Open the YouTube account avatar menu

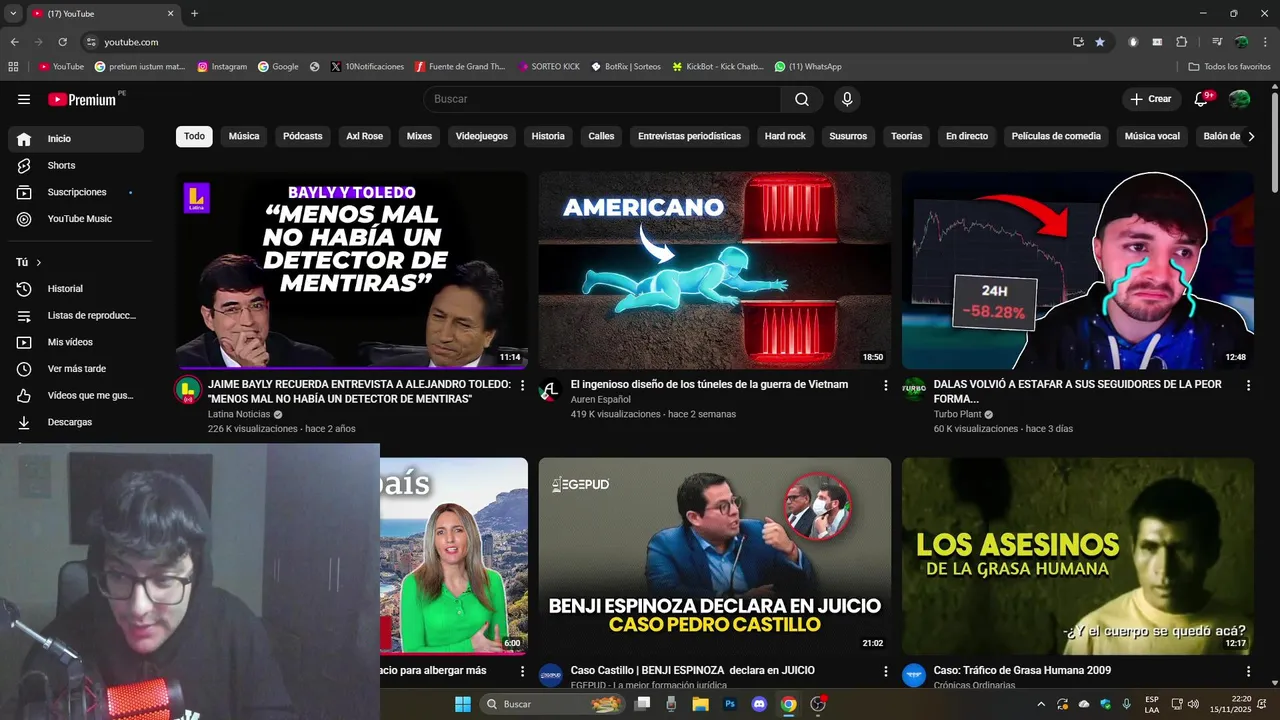[1239, 99]
